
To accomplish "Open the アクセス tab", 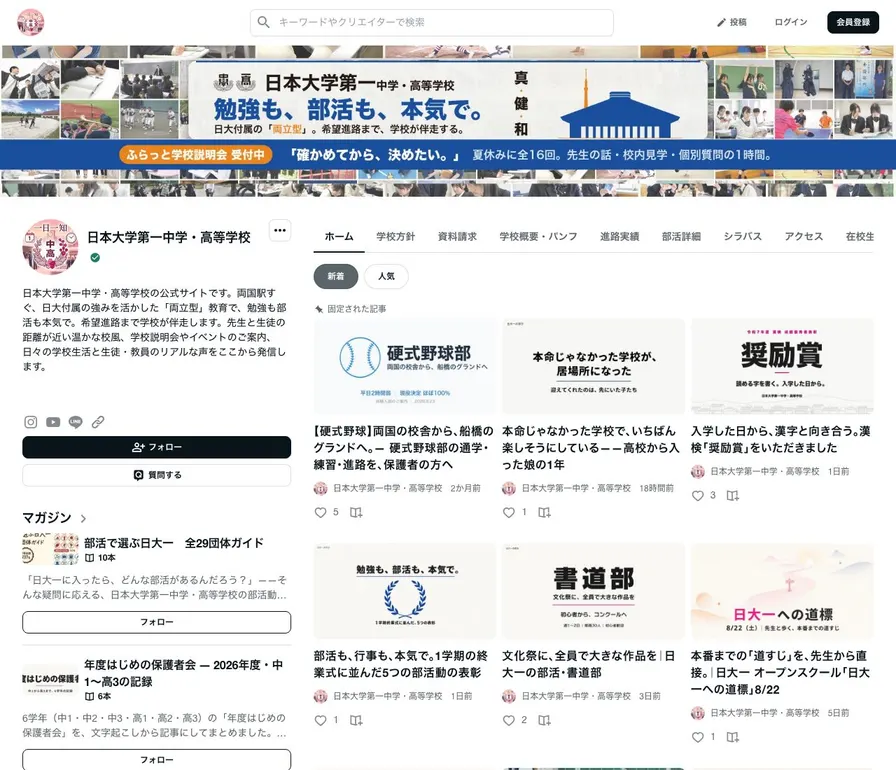I will click(x=804, y=236).
